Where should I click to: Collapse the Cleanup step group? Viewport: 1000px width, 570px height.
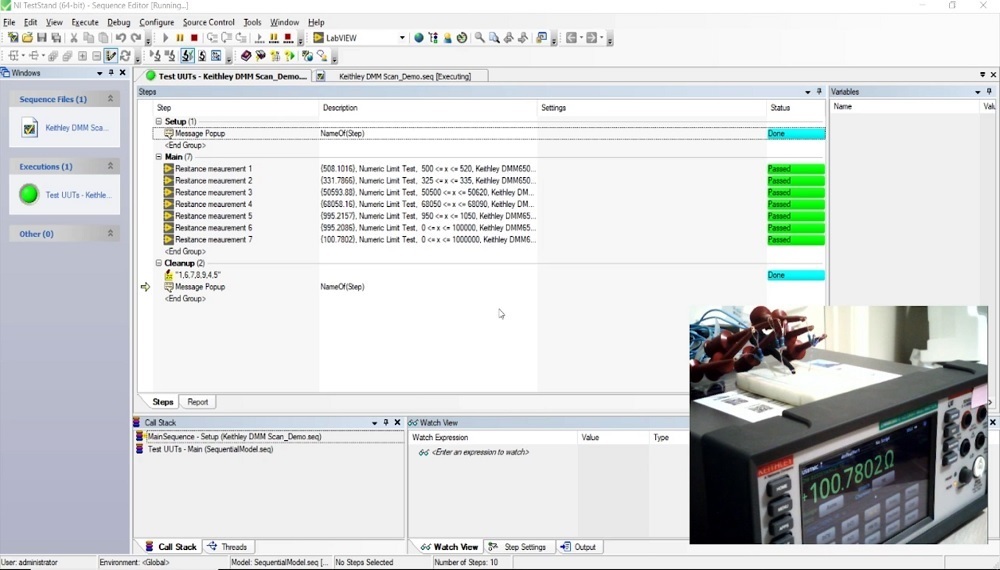click(x=159, y=263)
